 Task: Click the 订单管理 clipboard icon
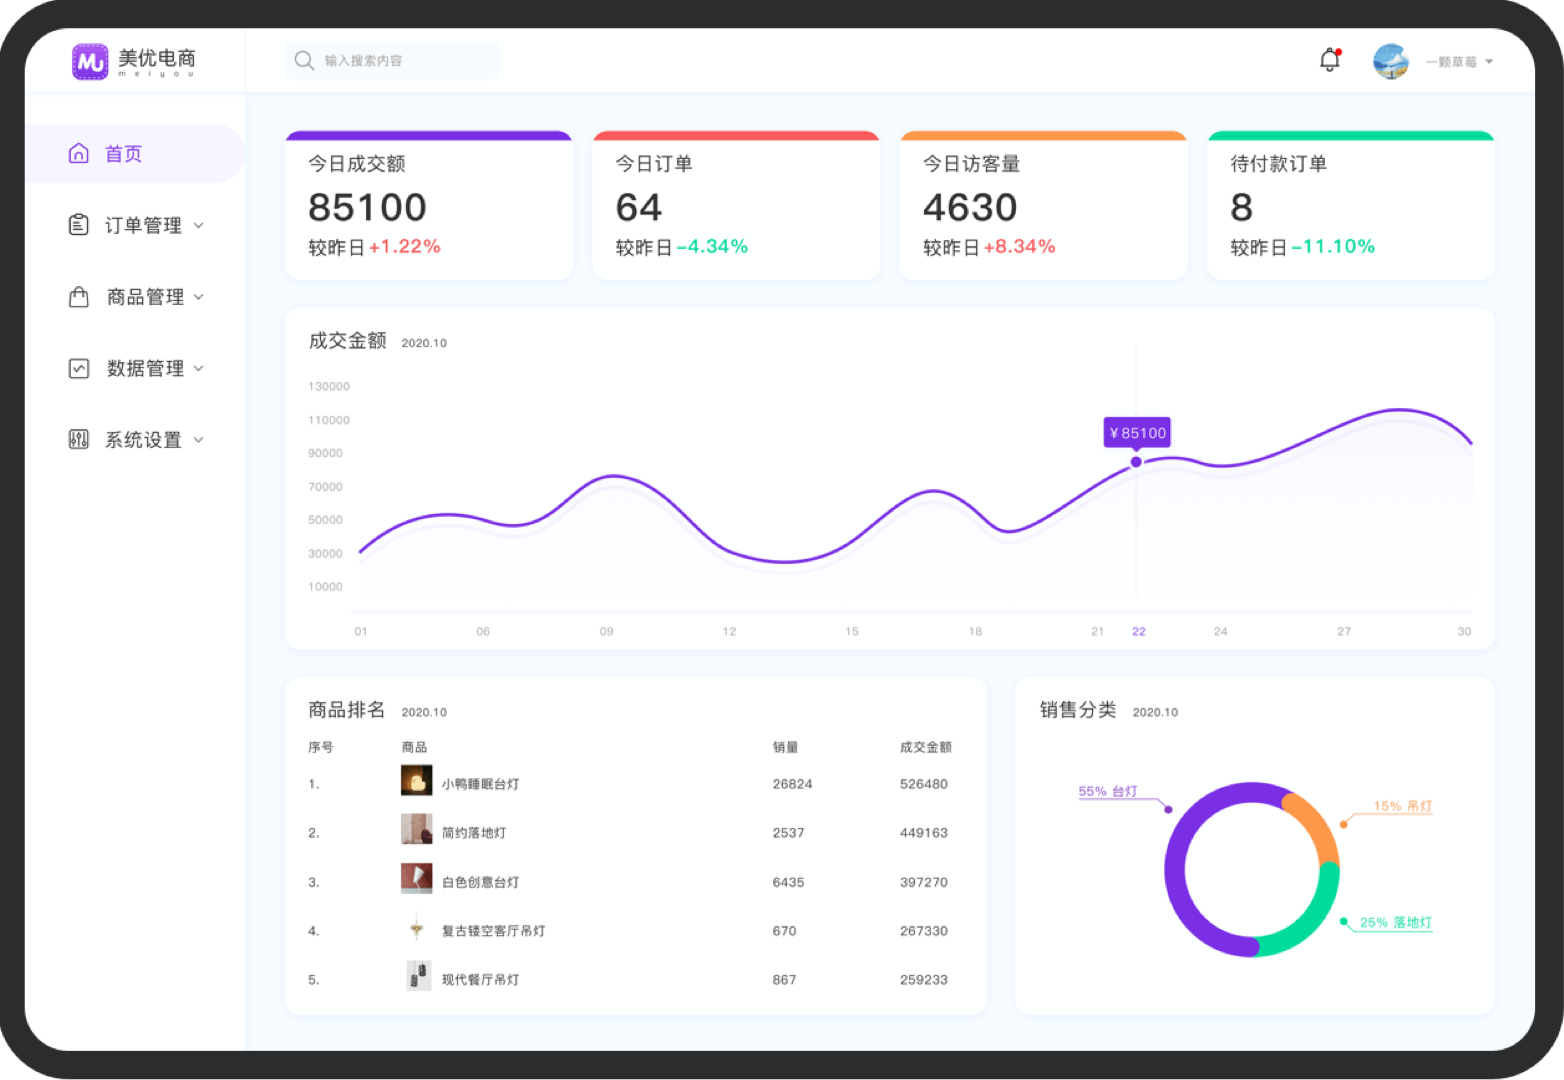click(x=79, y=225)
